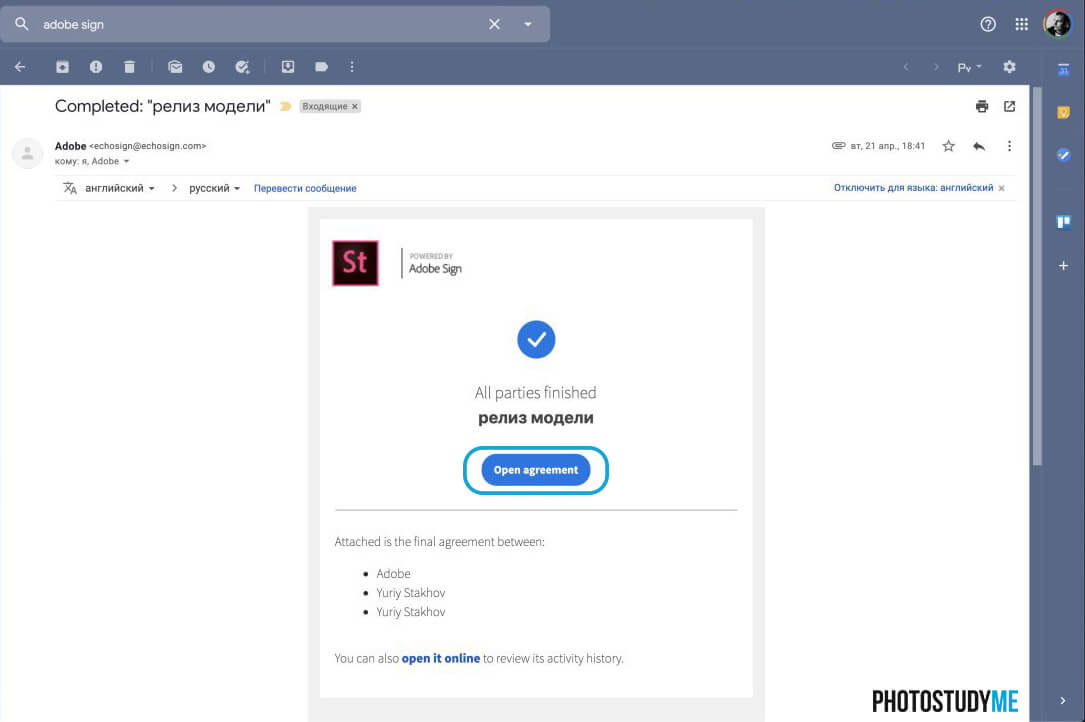Report email as spam
This screenshot has width=1085, height=722.
(95, 66)
